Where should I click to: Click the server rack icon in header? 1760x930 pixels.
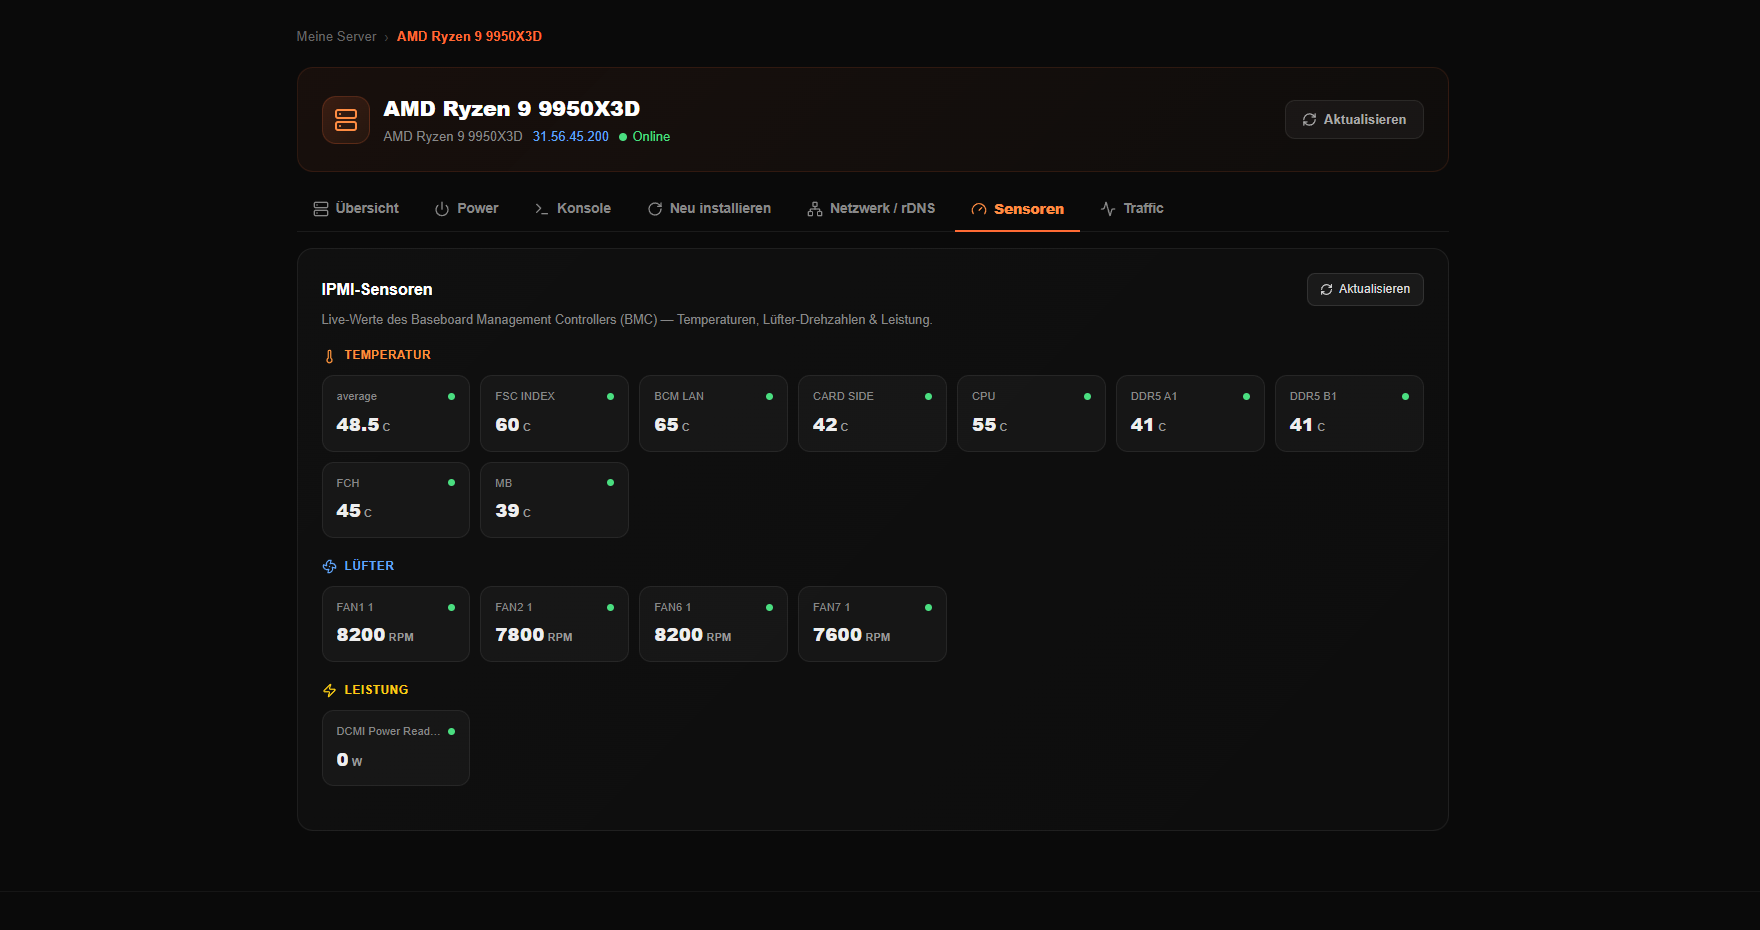[x=346, y=120]
